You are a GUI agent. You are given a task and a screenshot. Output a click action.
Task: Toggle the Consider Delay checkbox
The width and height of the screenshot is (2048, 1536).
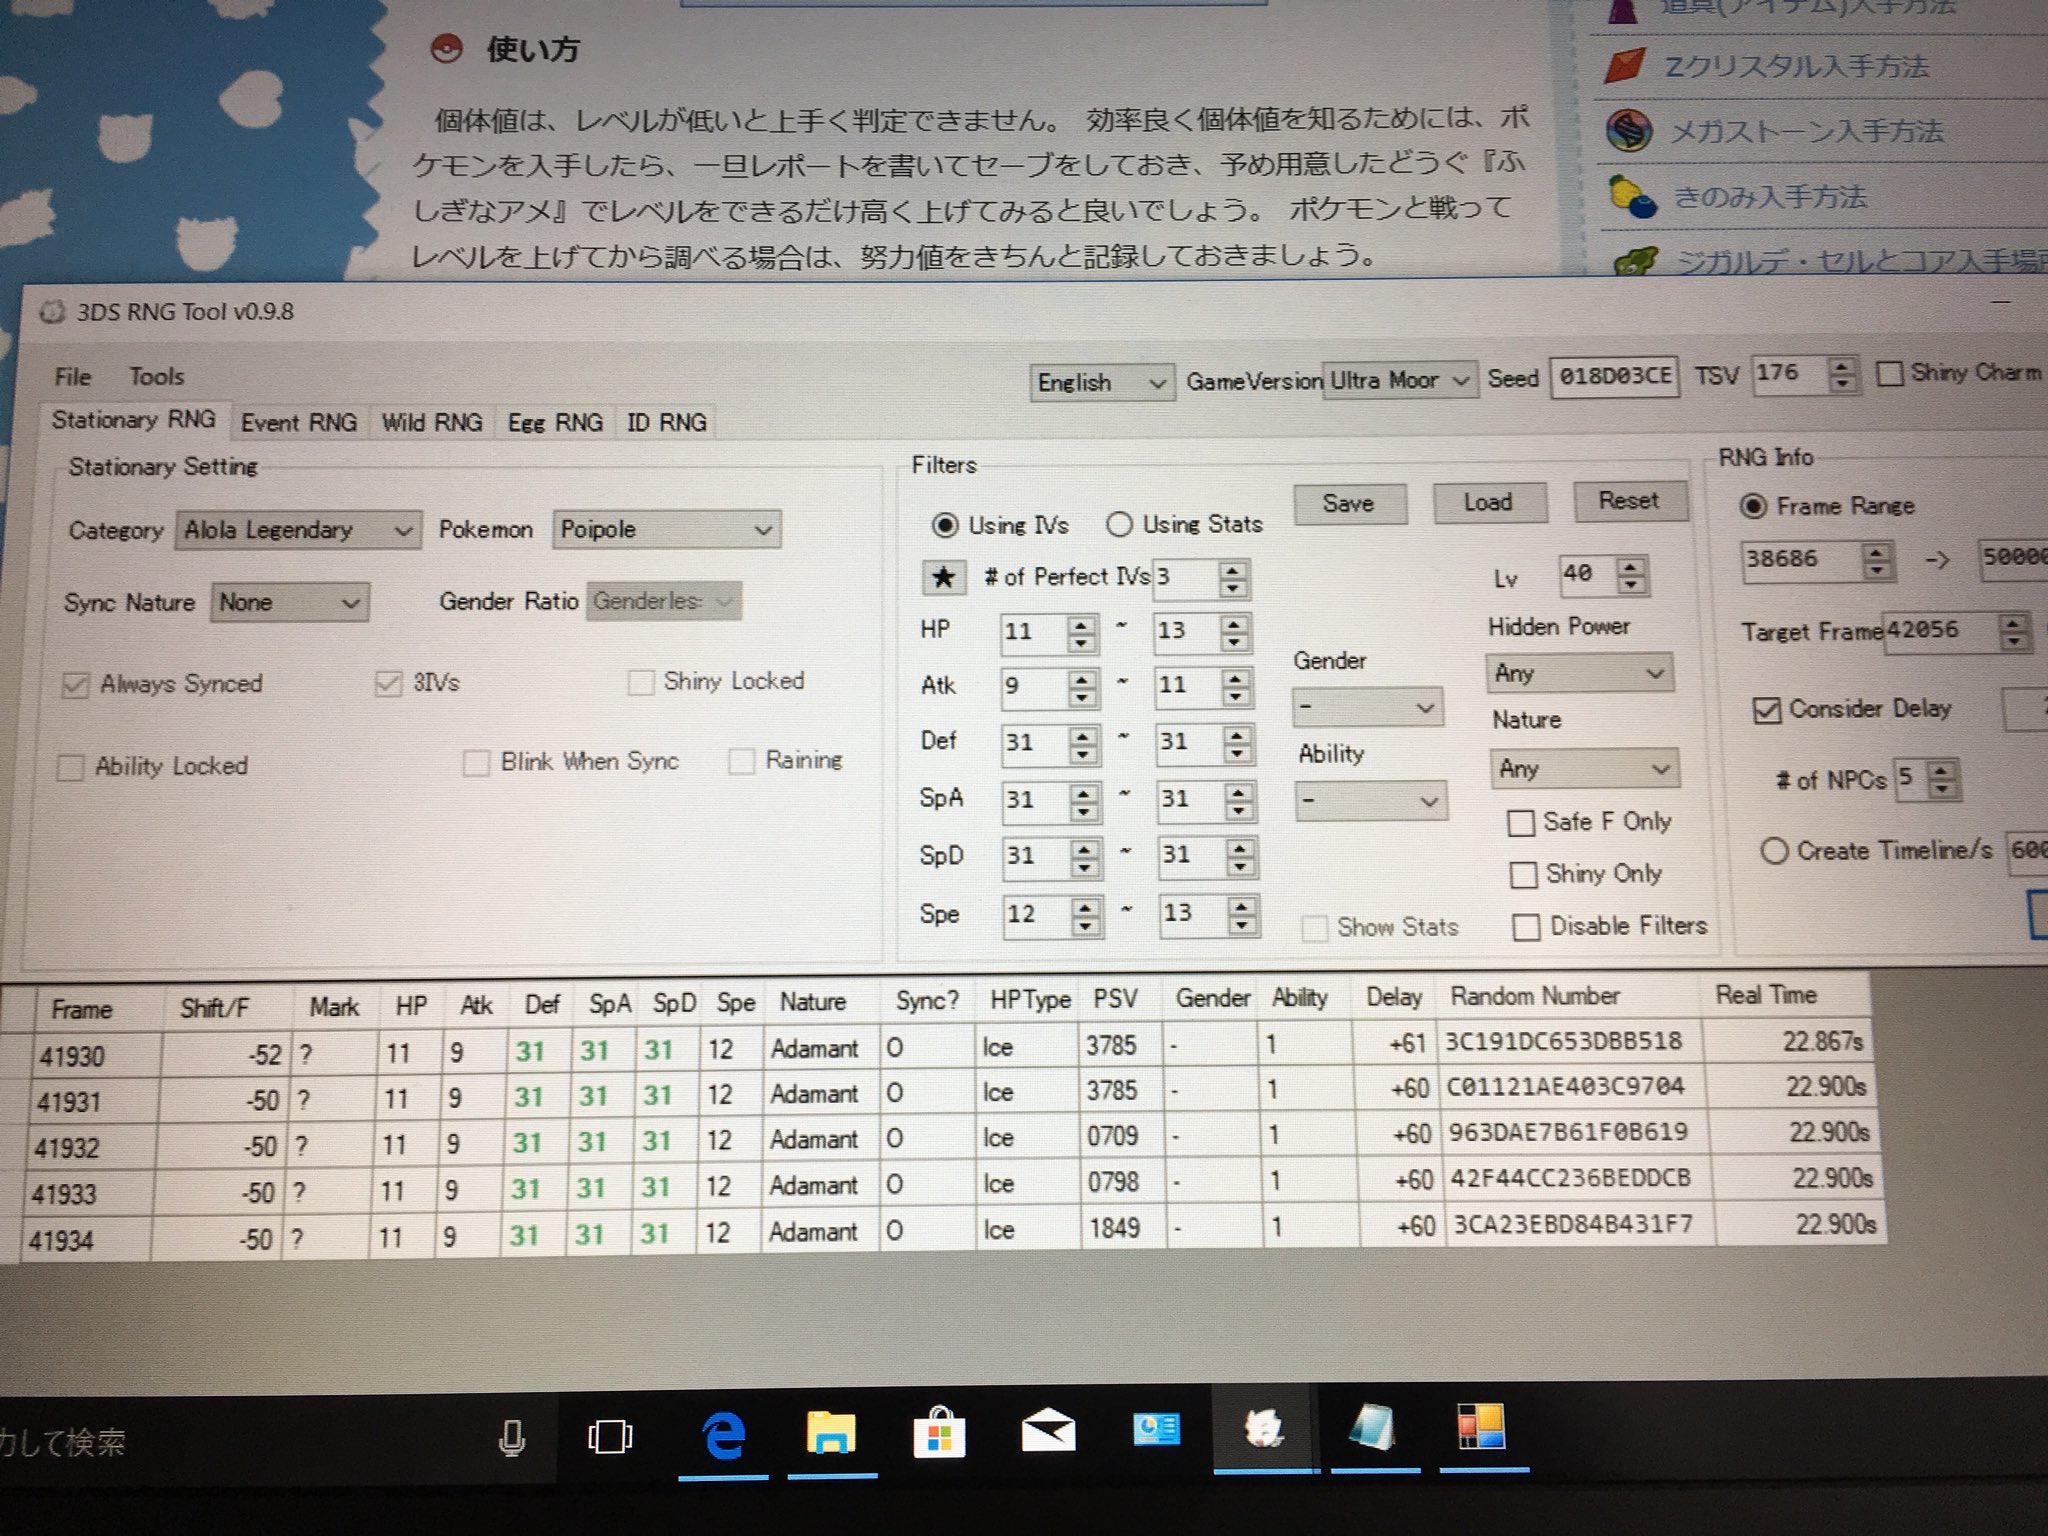(1767, 710)
